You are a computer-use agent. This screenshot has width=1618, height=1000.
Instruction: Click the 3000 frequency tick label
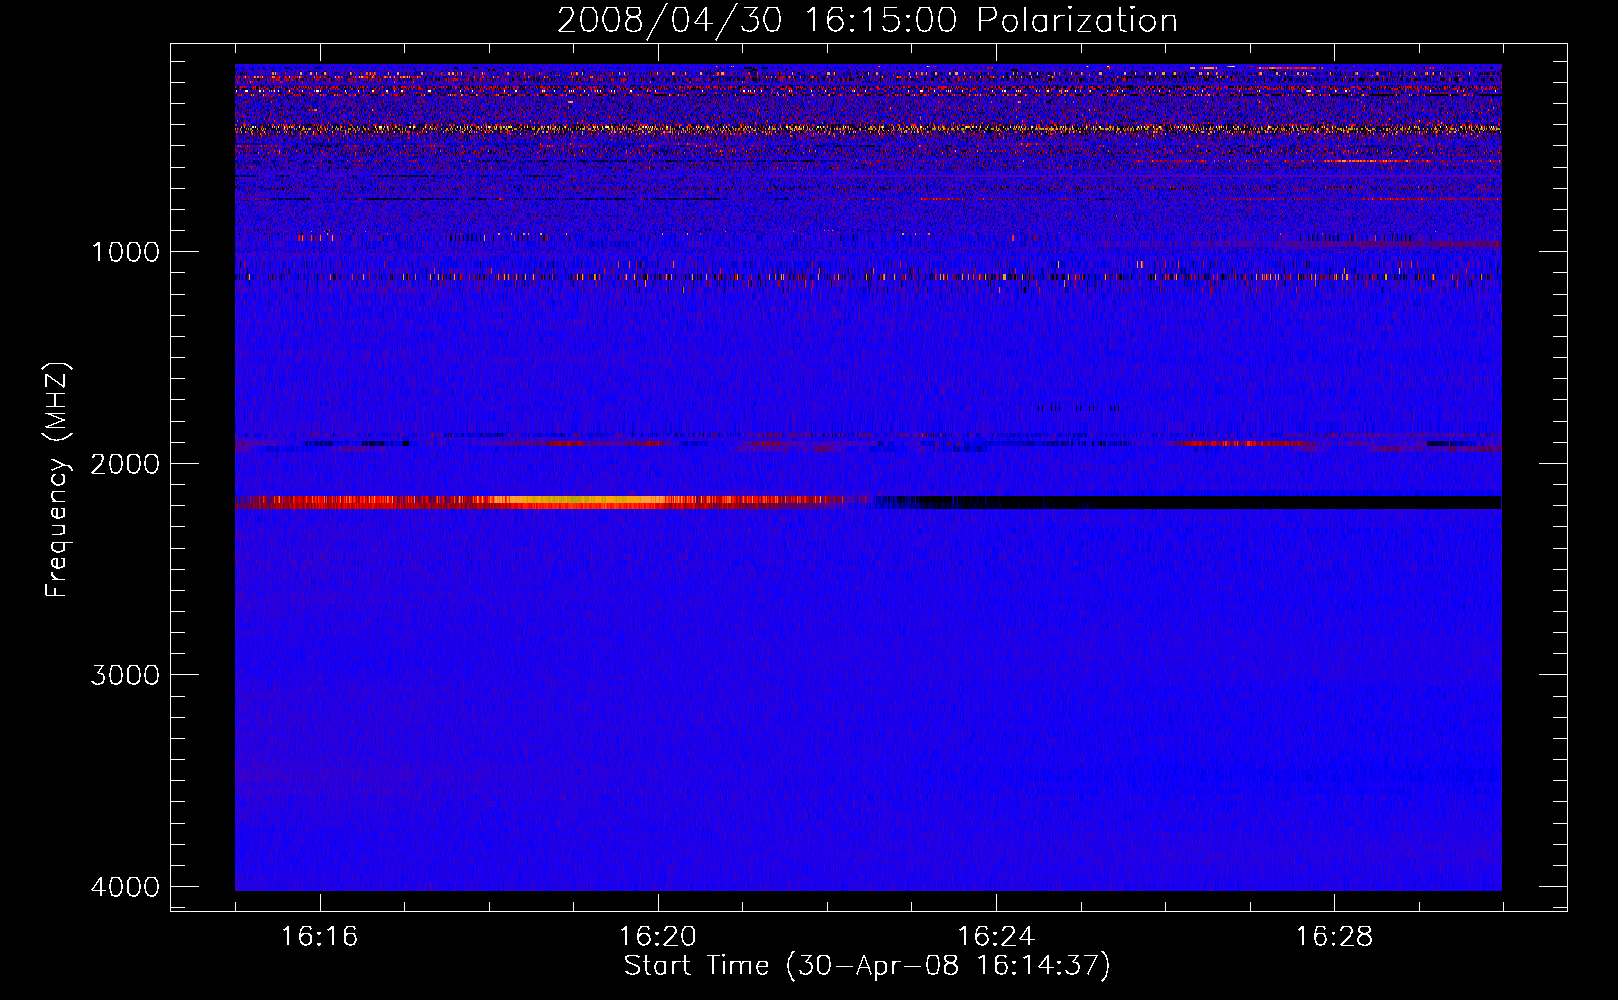click(x=125, y=675)
